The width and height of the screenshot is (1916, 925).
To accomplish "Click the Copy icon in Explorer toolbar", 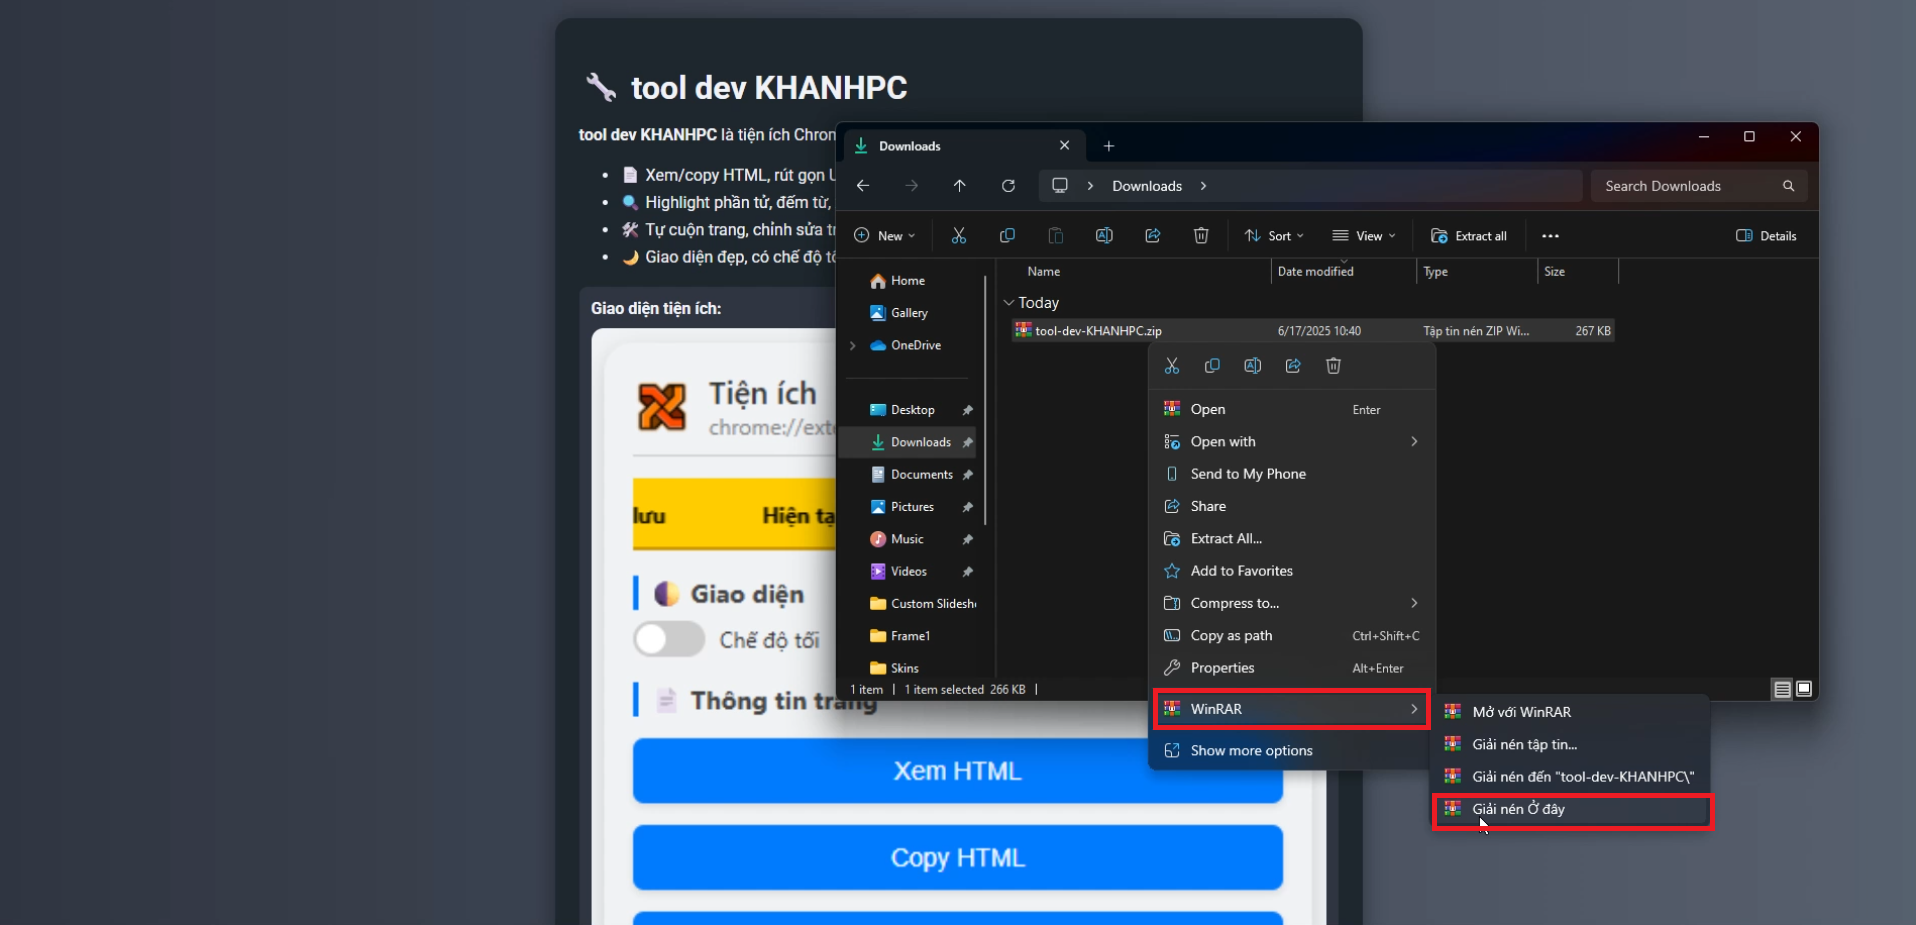I will pyautogui.click(x=1007, y=236).
